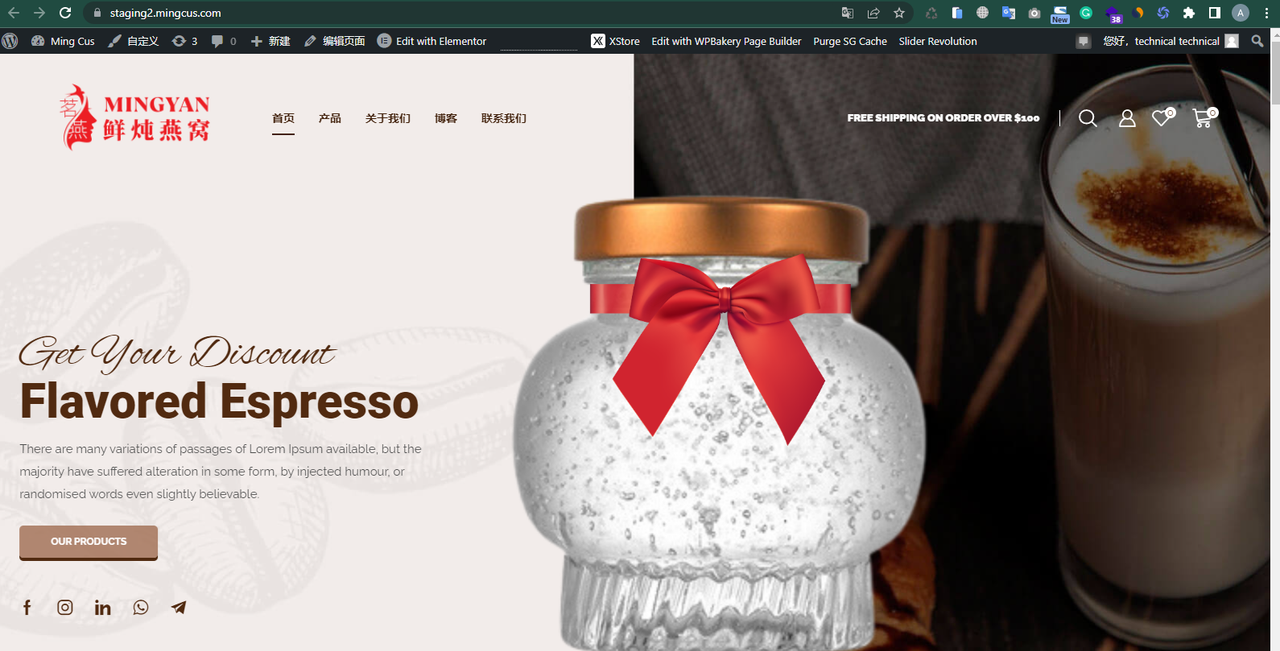This screenshot has height=651, width=1280.
Task: Click the translate page icon in address bar
Action: coord(847,13)
